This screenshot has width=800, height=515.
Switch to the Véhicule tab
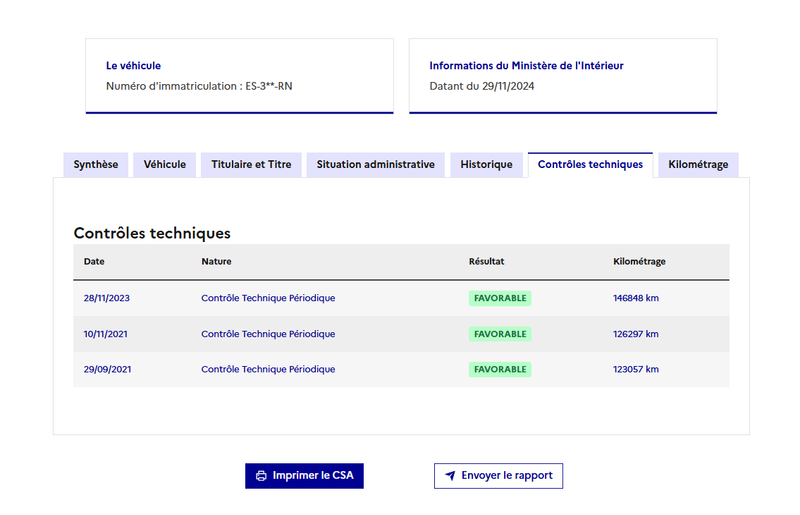click(x=164, y=165)
